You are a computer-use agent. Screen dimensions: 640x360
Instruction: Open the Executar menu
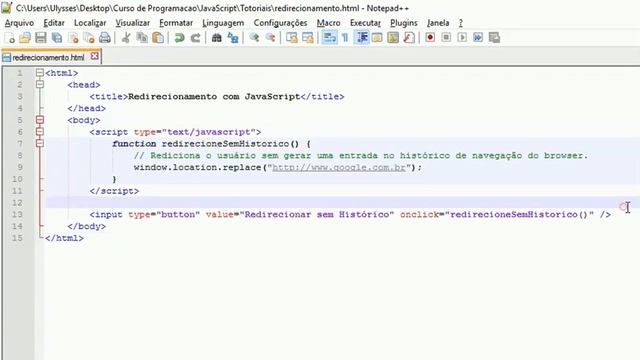365,23
